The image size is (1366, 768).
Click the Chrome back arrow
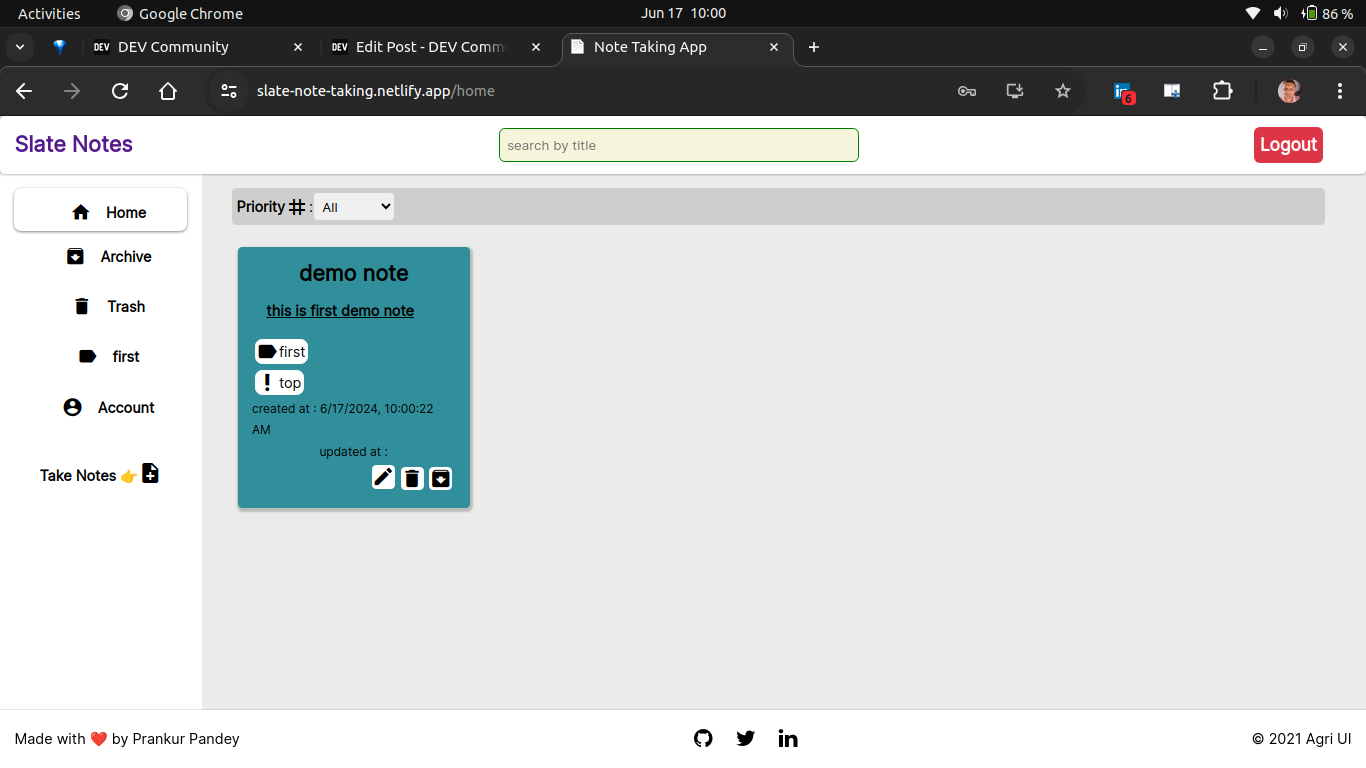(24, 91)
